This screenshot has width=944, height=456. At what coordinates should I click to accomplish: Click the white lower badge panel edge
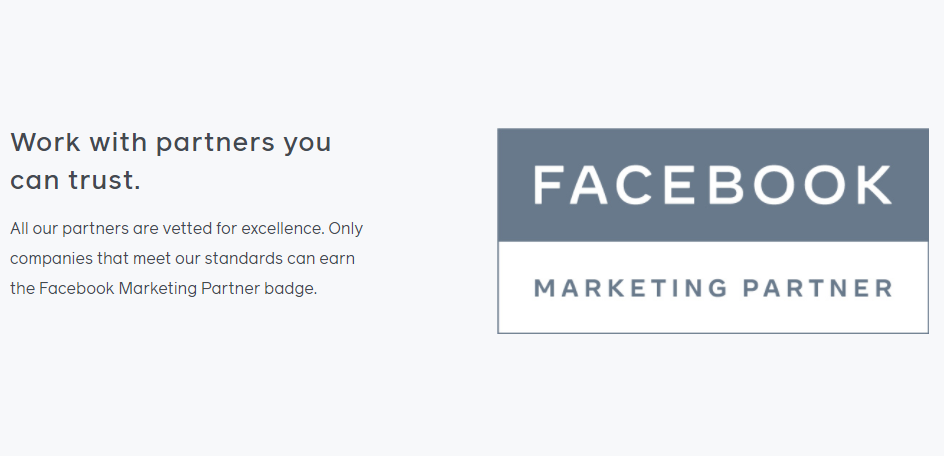point(713,287)
